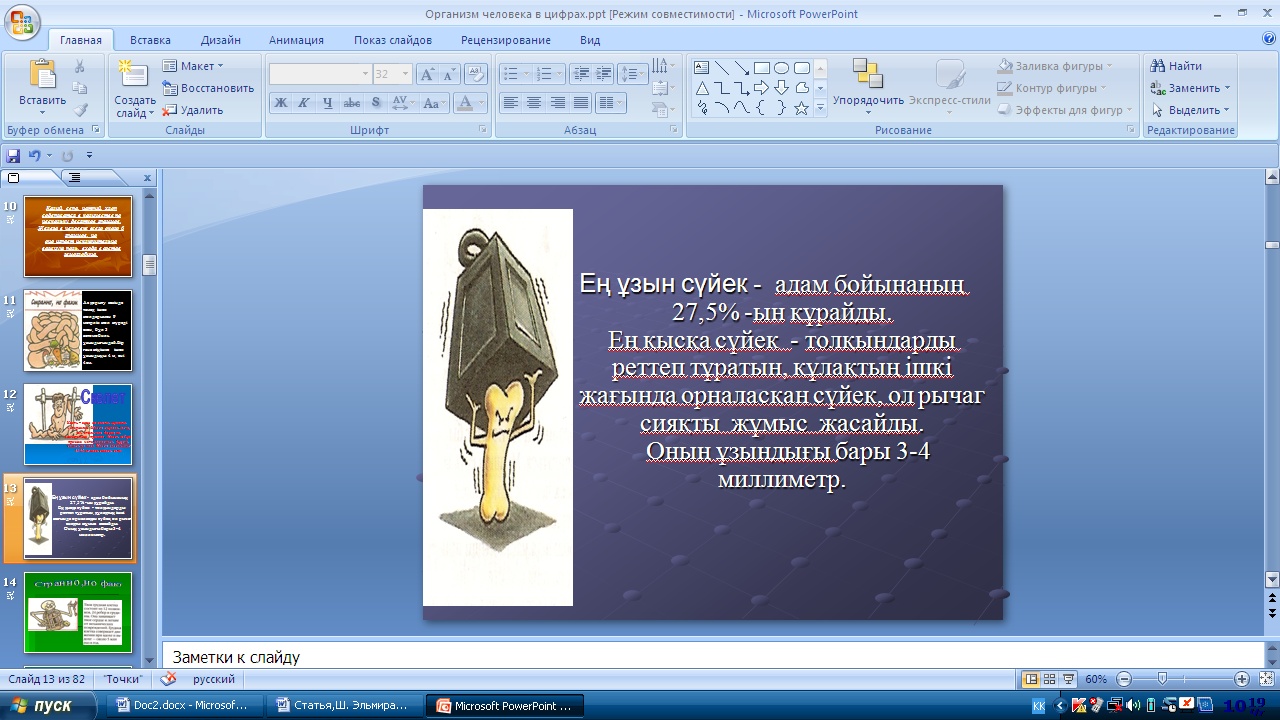Screen dimensions: 1280x720
Task: Switch to Doc2.docx taskbar window
Action: point(184,706)
